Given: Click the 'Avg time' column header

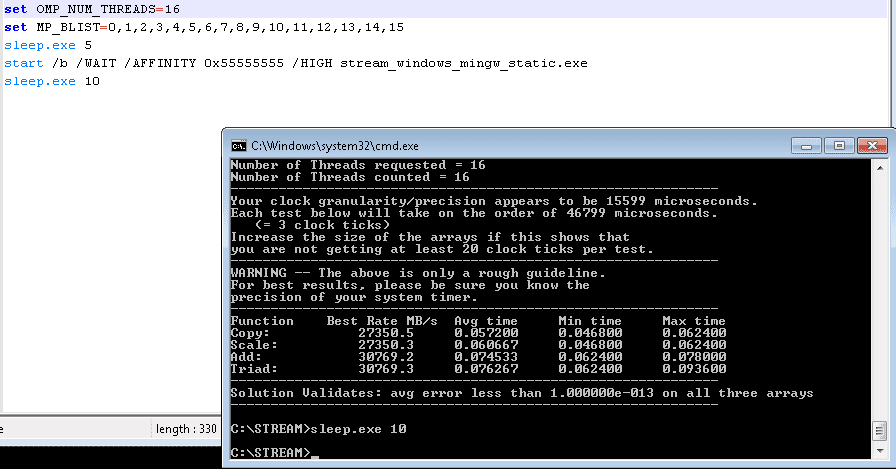Looking at the screenshot, I should 486,321.
